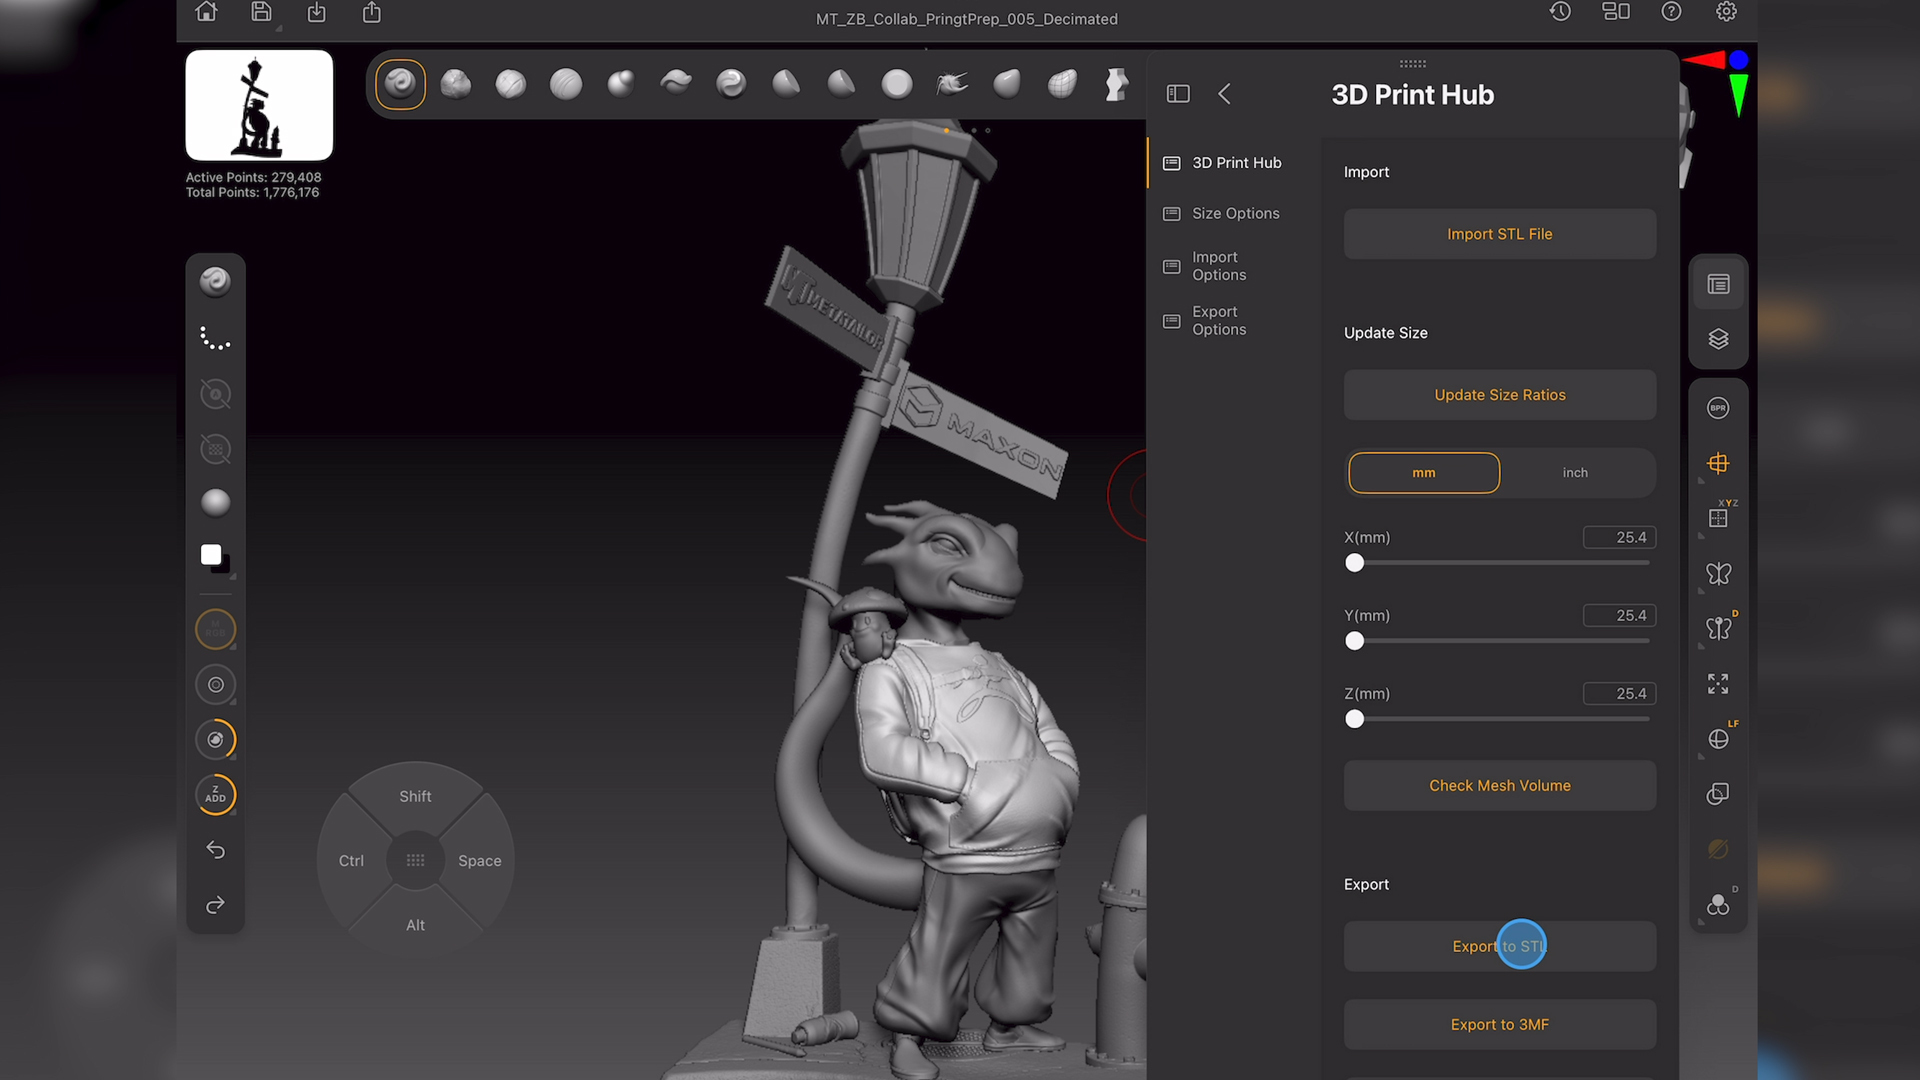The width and height of the screenshot is (1920, 1080).
Task: Switch to the Size Options section
Action: 1236,213
